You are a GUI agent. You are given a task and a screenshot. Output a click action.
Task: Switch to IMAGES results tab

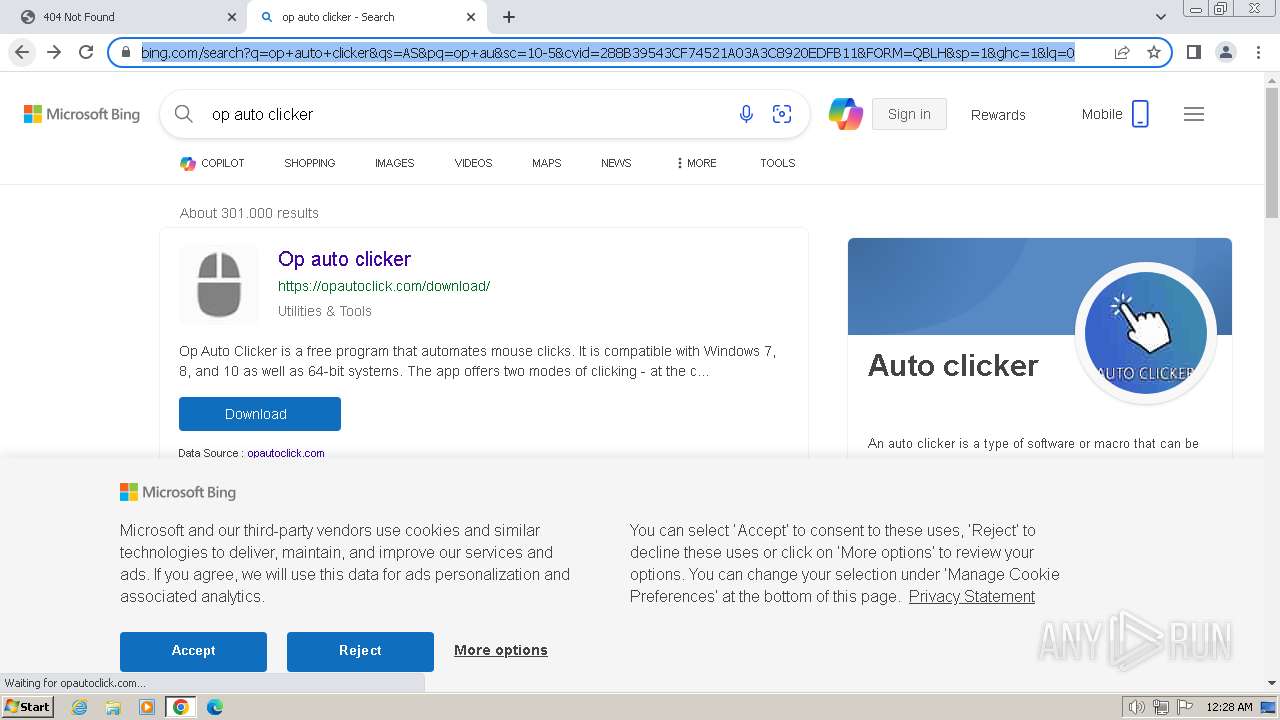394,163
